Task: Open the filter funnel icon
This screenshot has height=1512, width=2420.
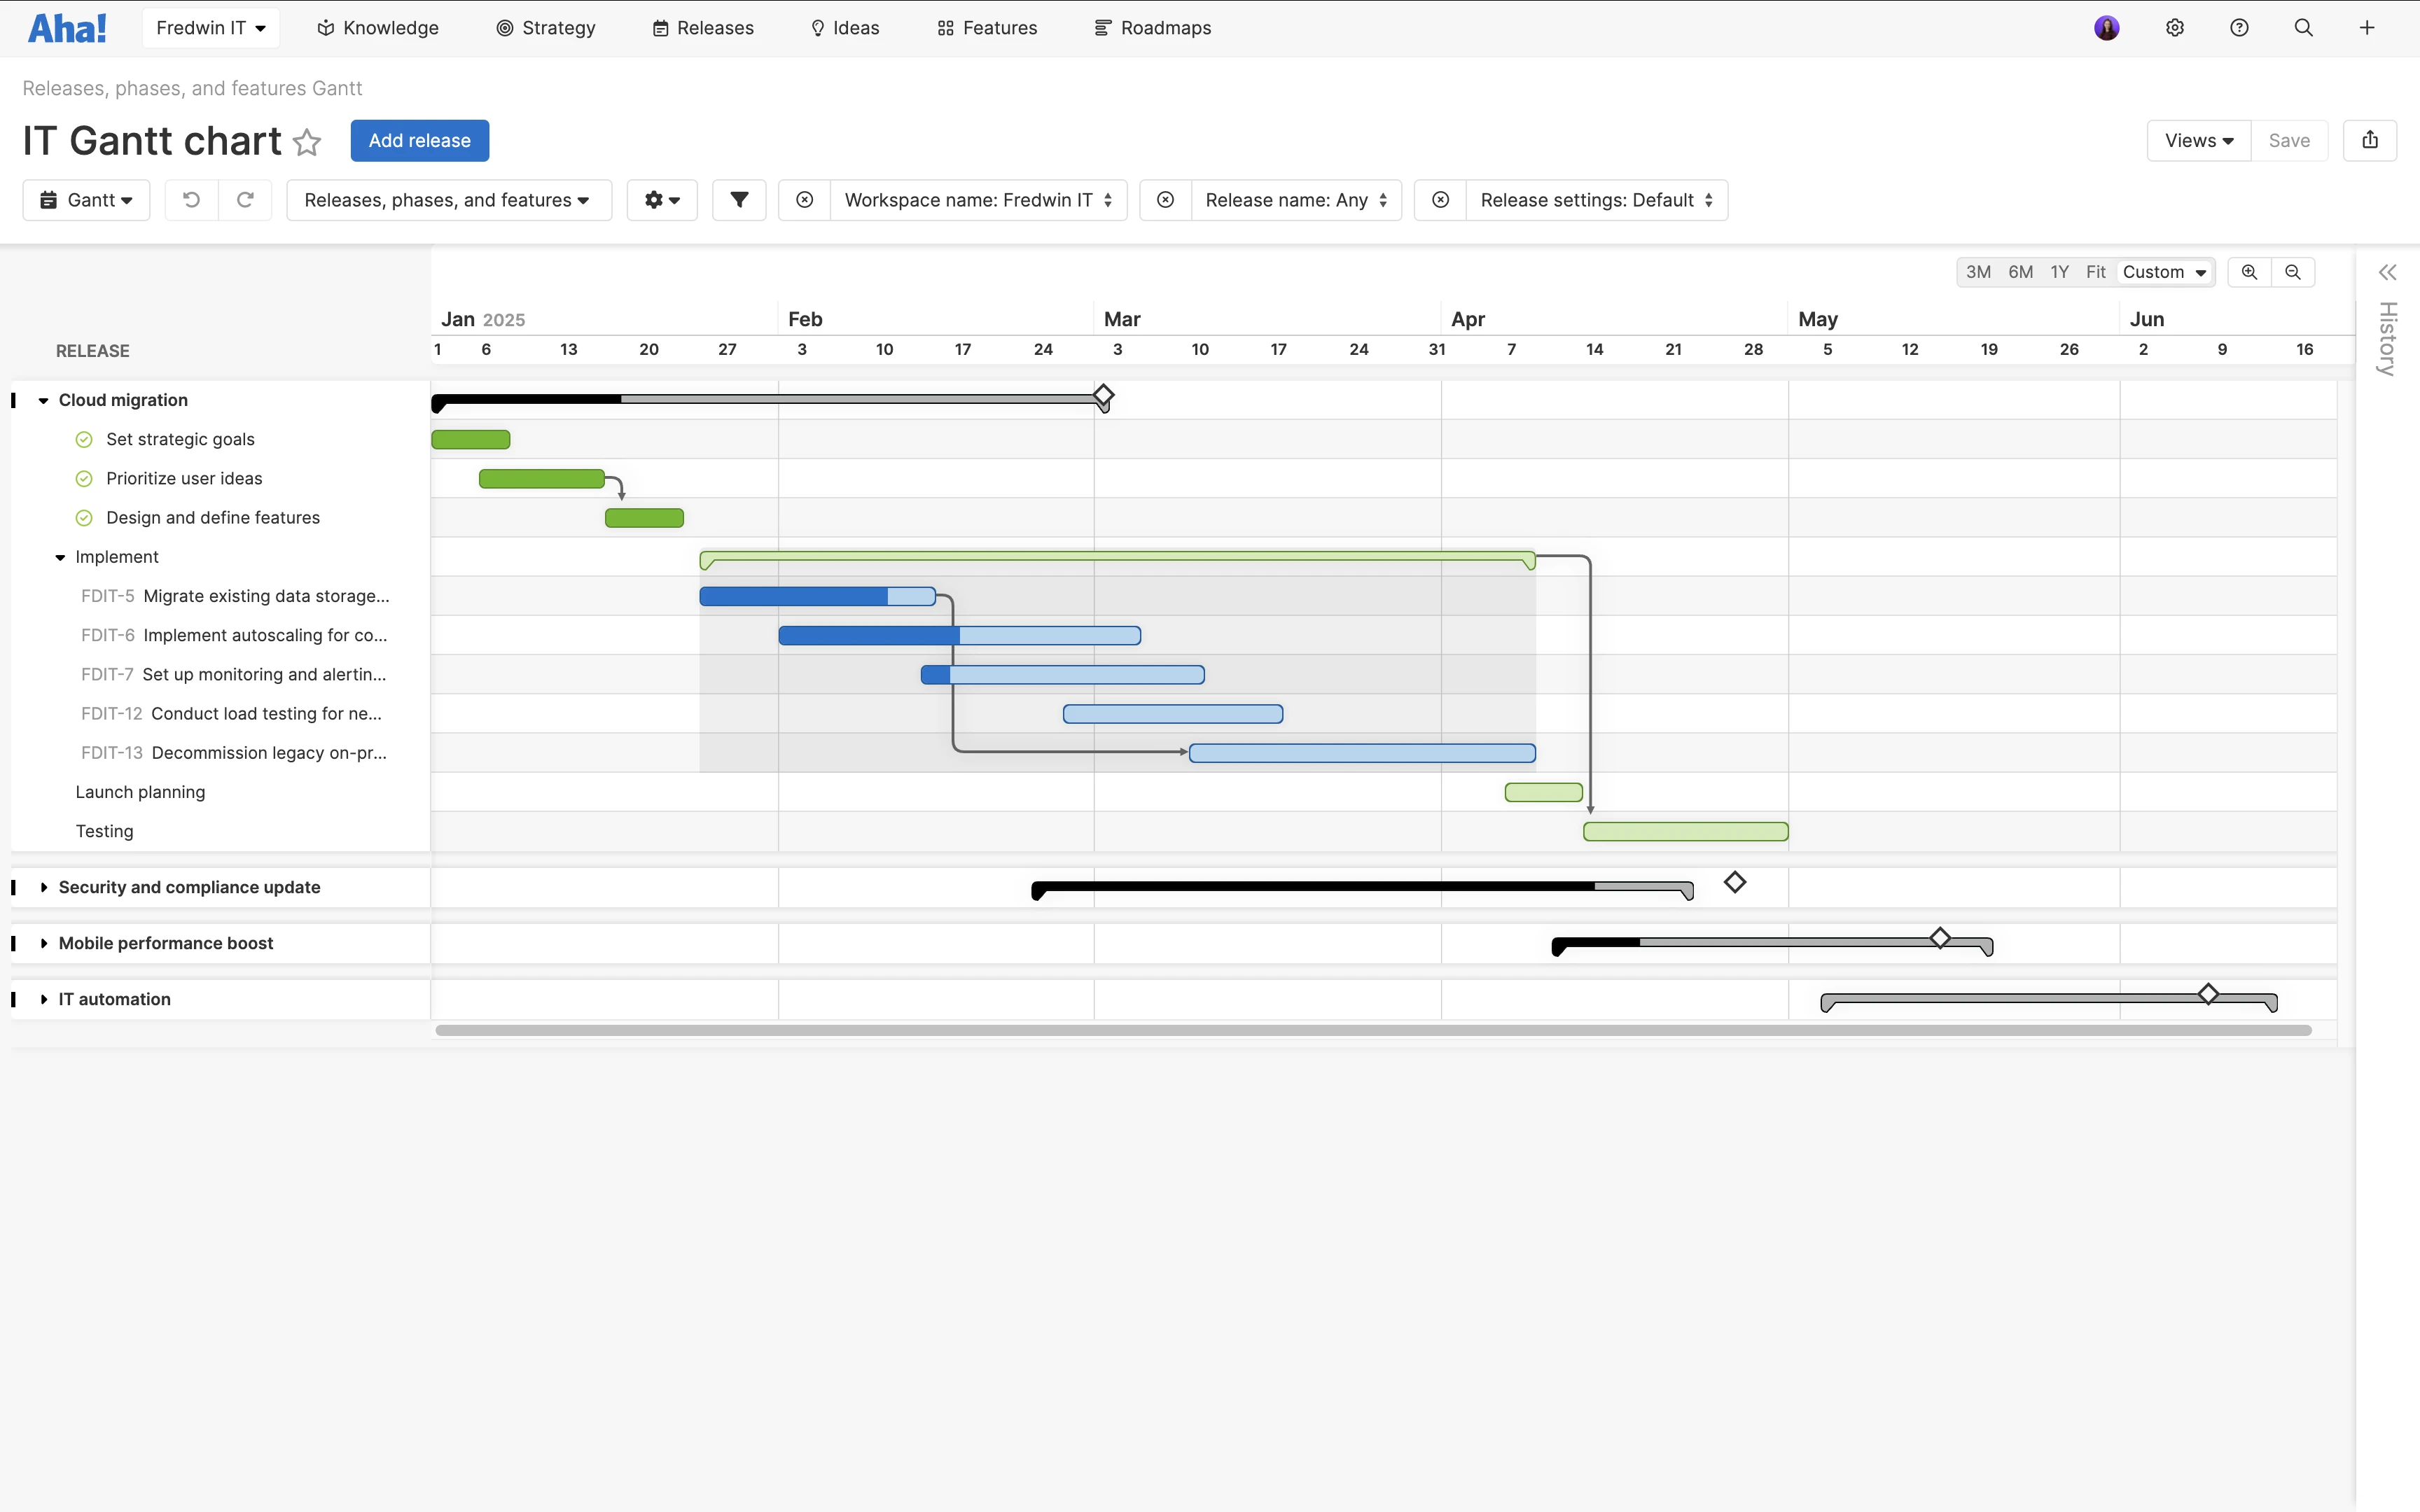Action: tap(738, 199)
